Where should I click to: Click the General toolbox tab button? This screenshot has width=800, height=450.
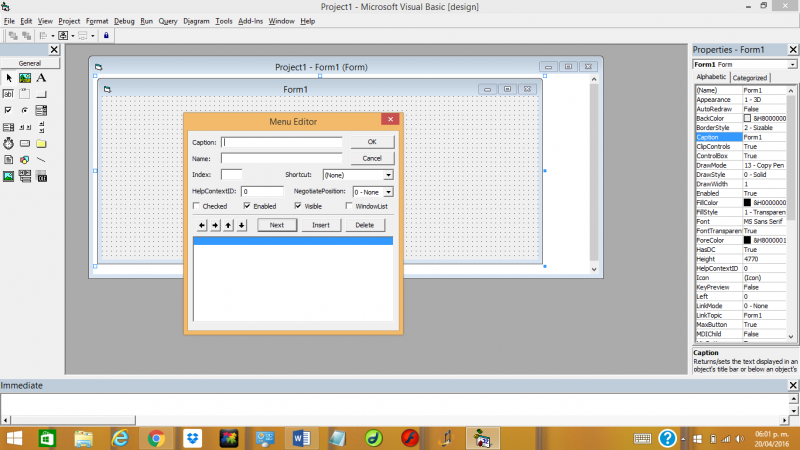(x=30, y=63)
